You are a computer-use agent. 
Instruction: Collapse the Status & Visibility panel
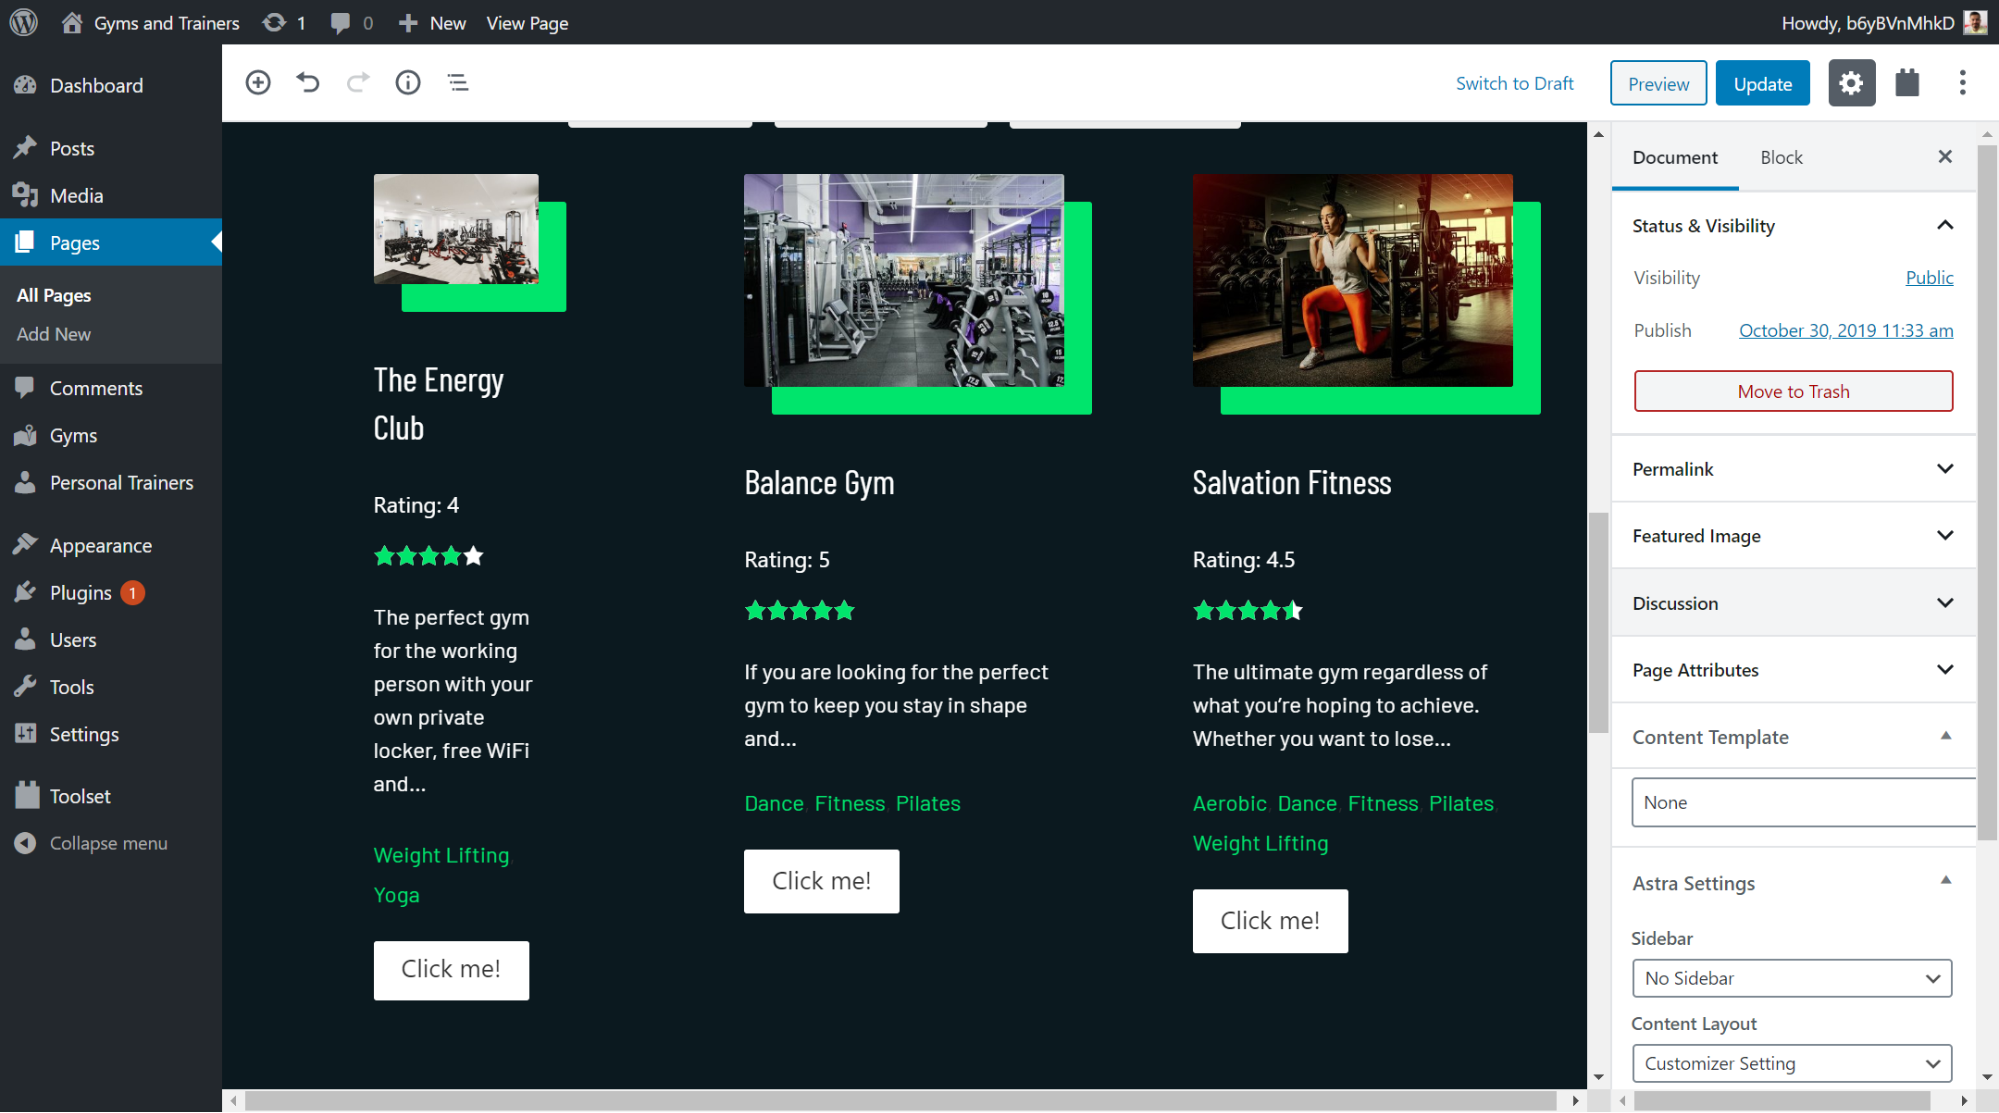(1944, 225)
